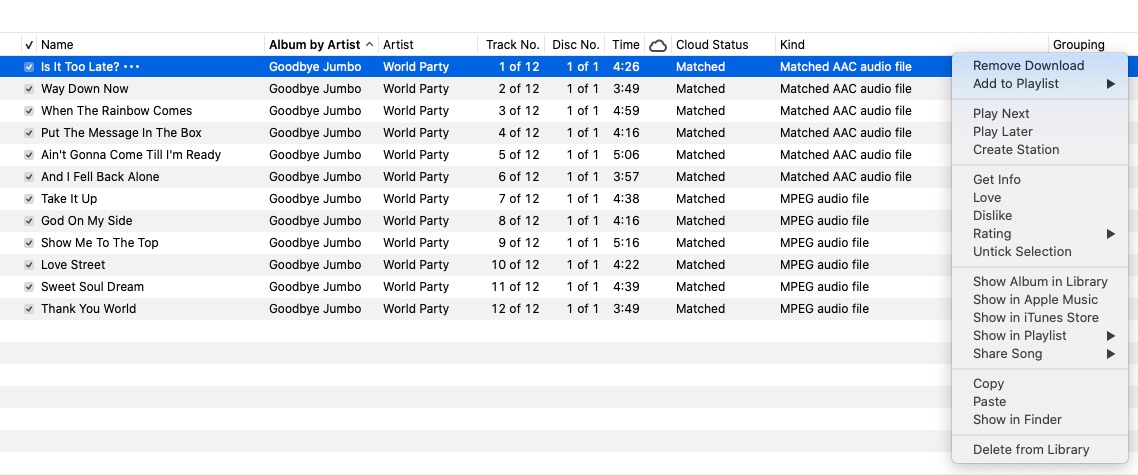The image size is (1138, 475).
Task: Click MPEG audio file in Love Street row
Action: coord(824,265)
